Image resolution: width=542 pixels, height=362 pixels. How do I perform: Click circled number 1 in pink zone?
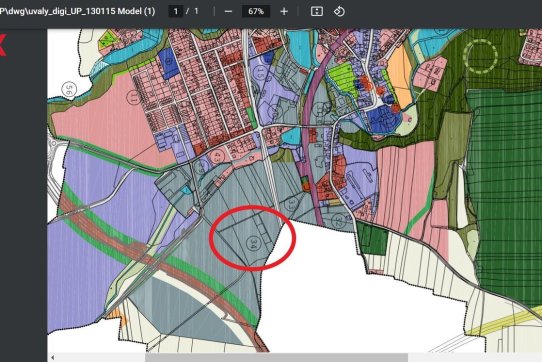(x=133, y=97)
